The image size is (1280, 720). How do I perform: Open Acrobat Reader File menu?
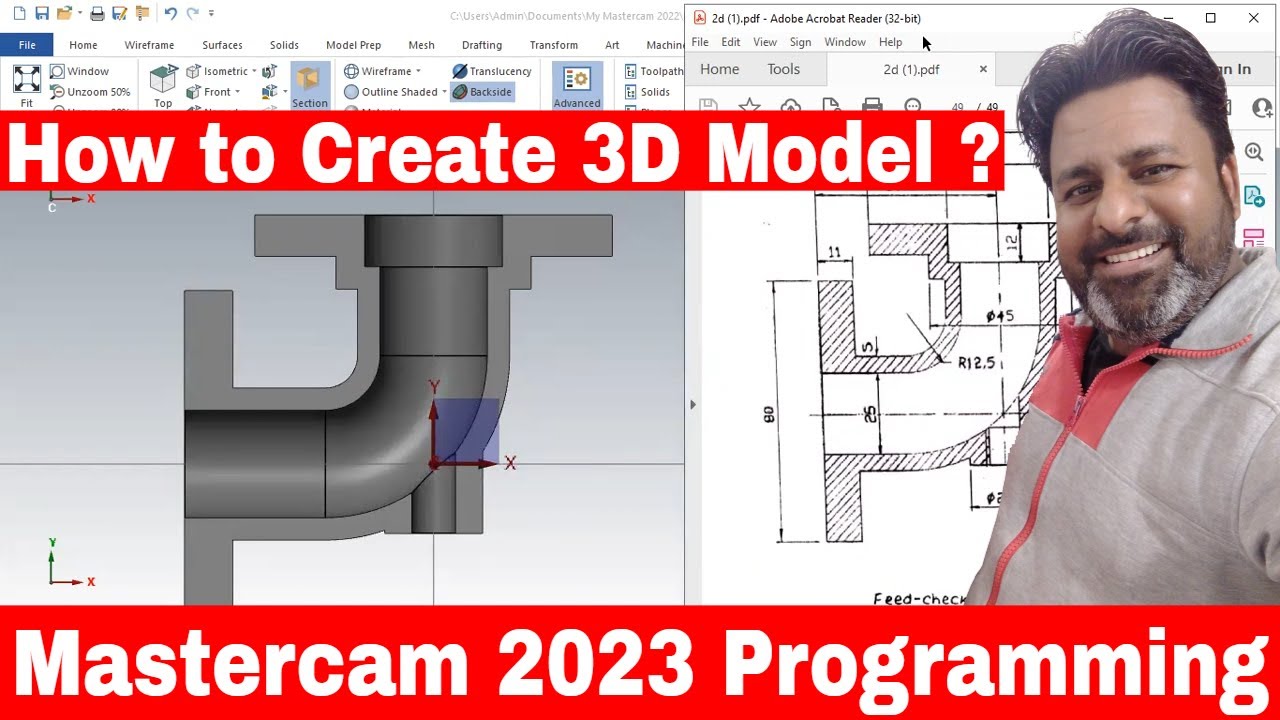(x=700, y=42)
